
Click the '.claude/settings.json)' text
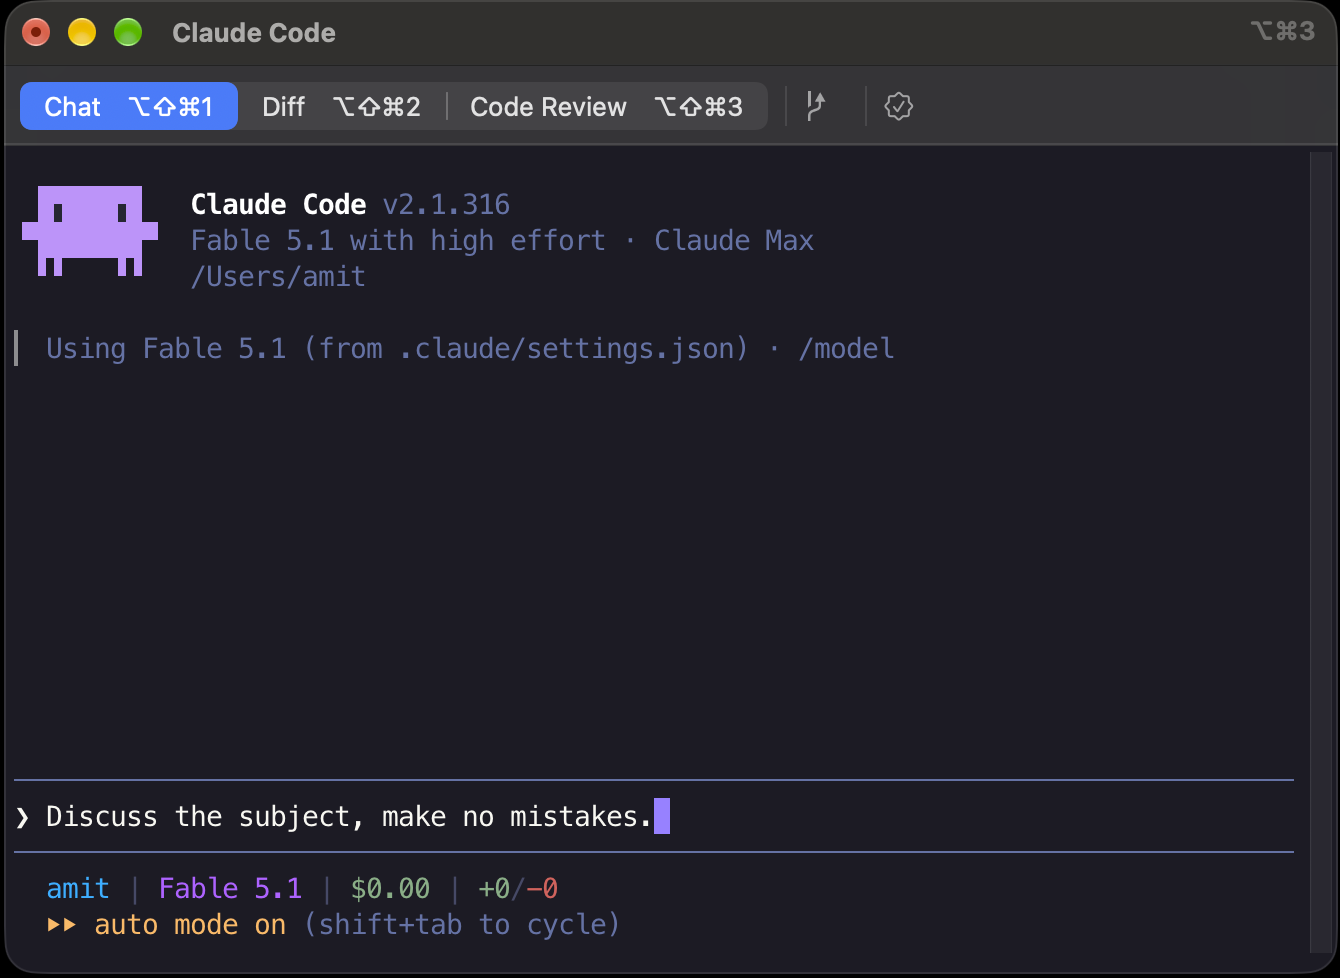coord(574,349)
